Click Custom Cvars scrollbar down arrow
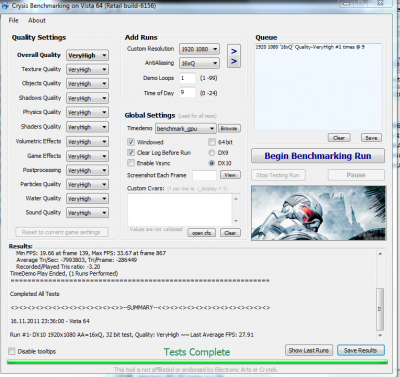This screenshot has height=377, width=400. point(236,221)
